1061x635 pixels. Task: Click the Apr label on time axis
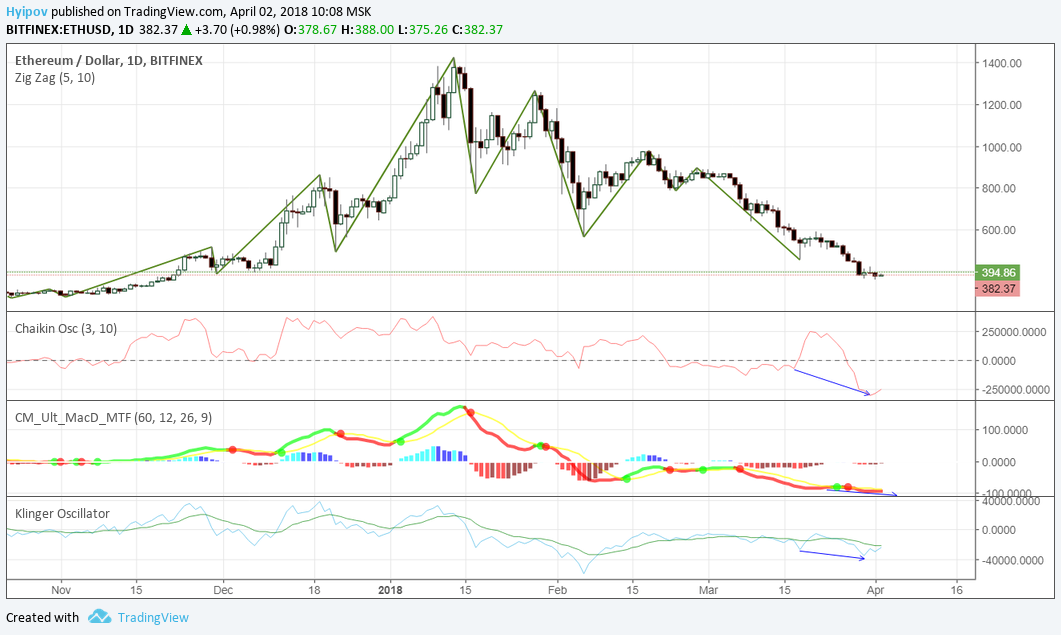pos(876,590)
